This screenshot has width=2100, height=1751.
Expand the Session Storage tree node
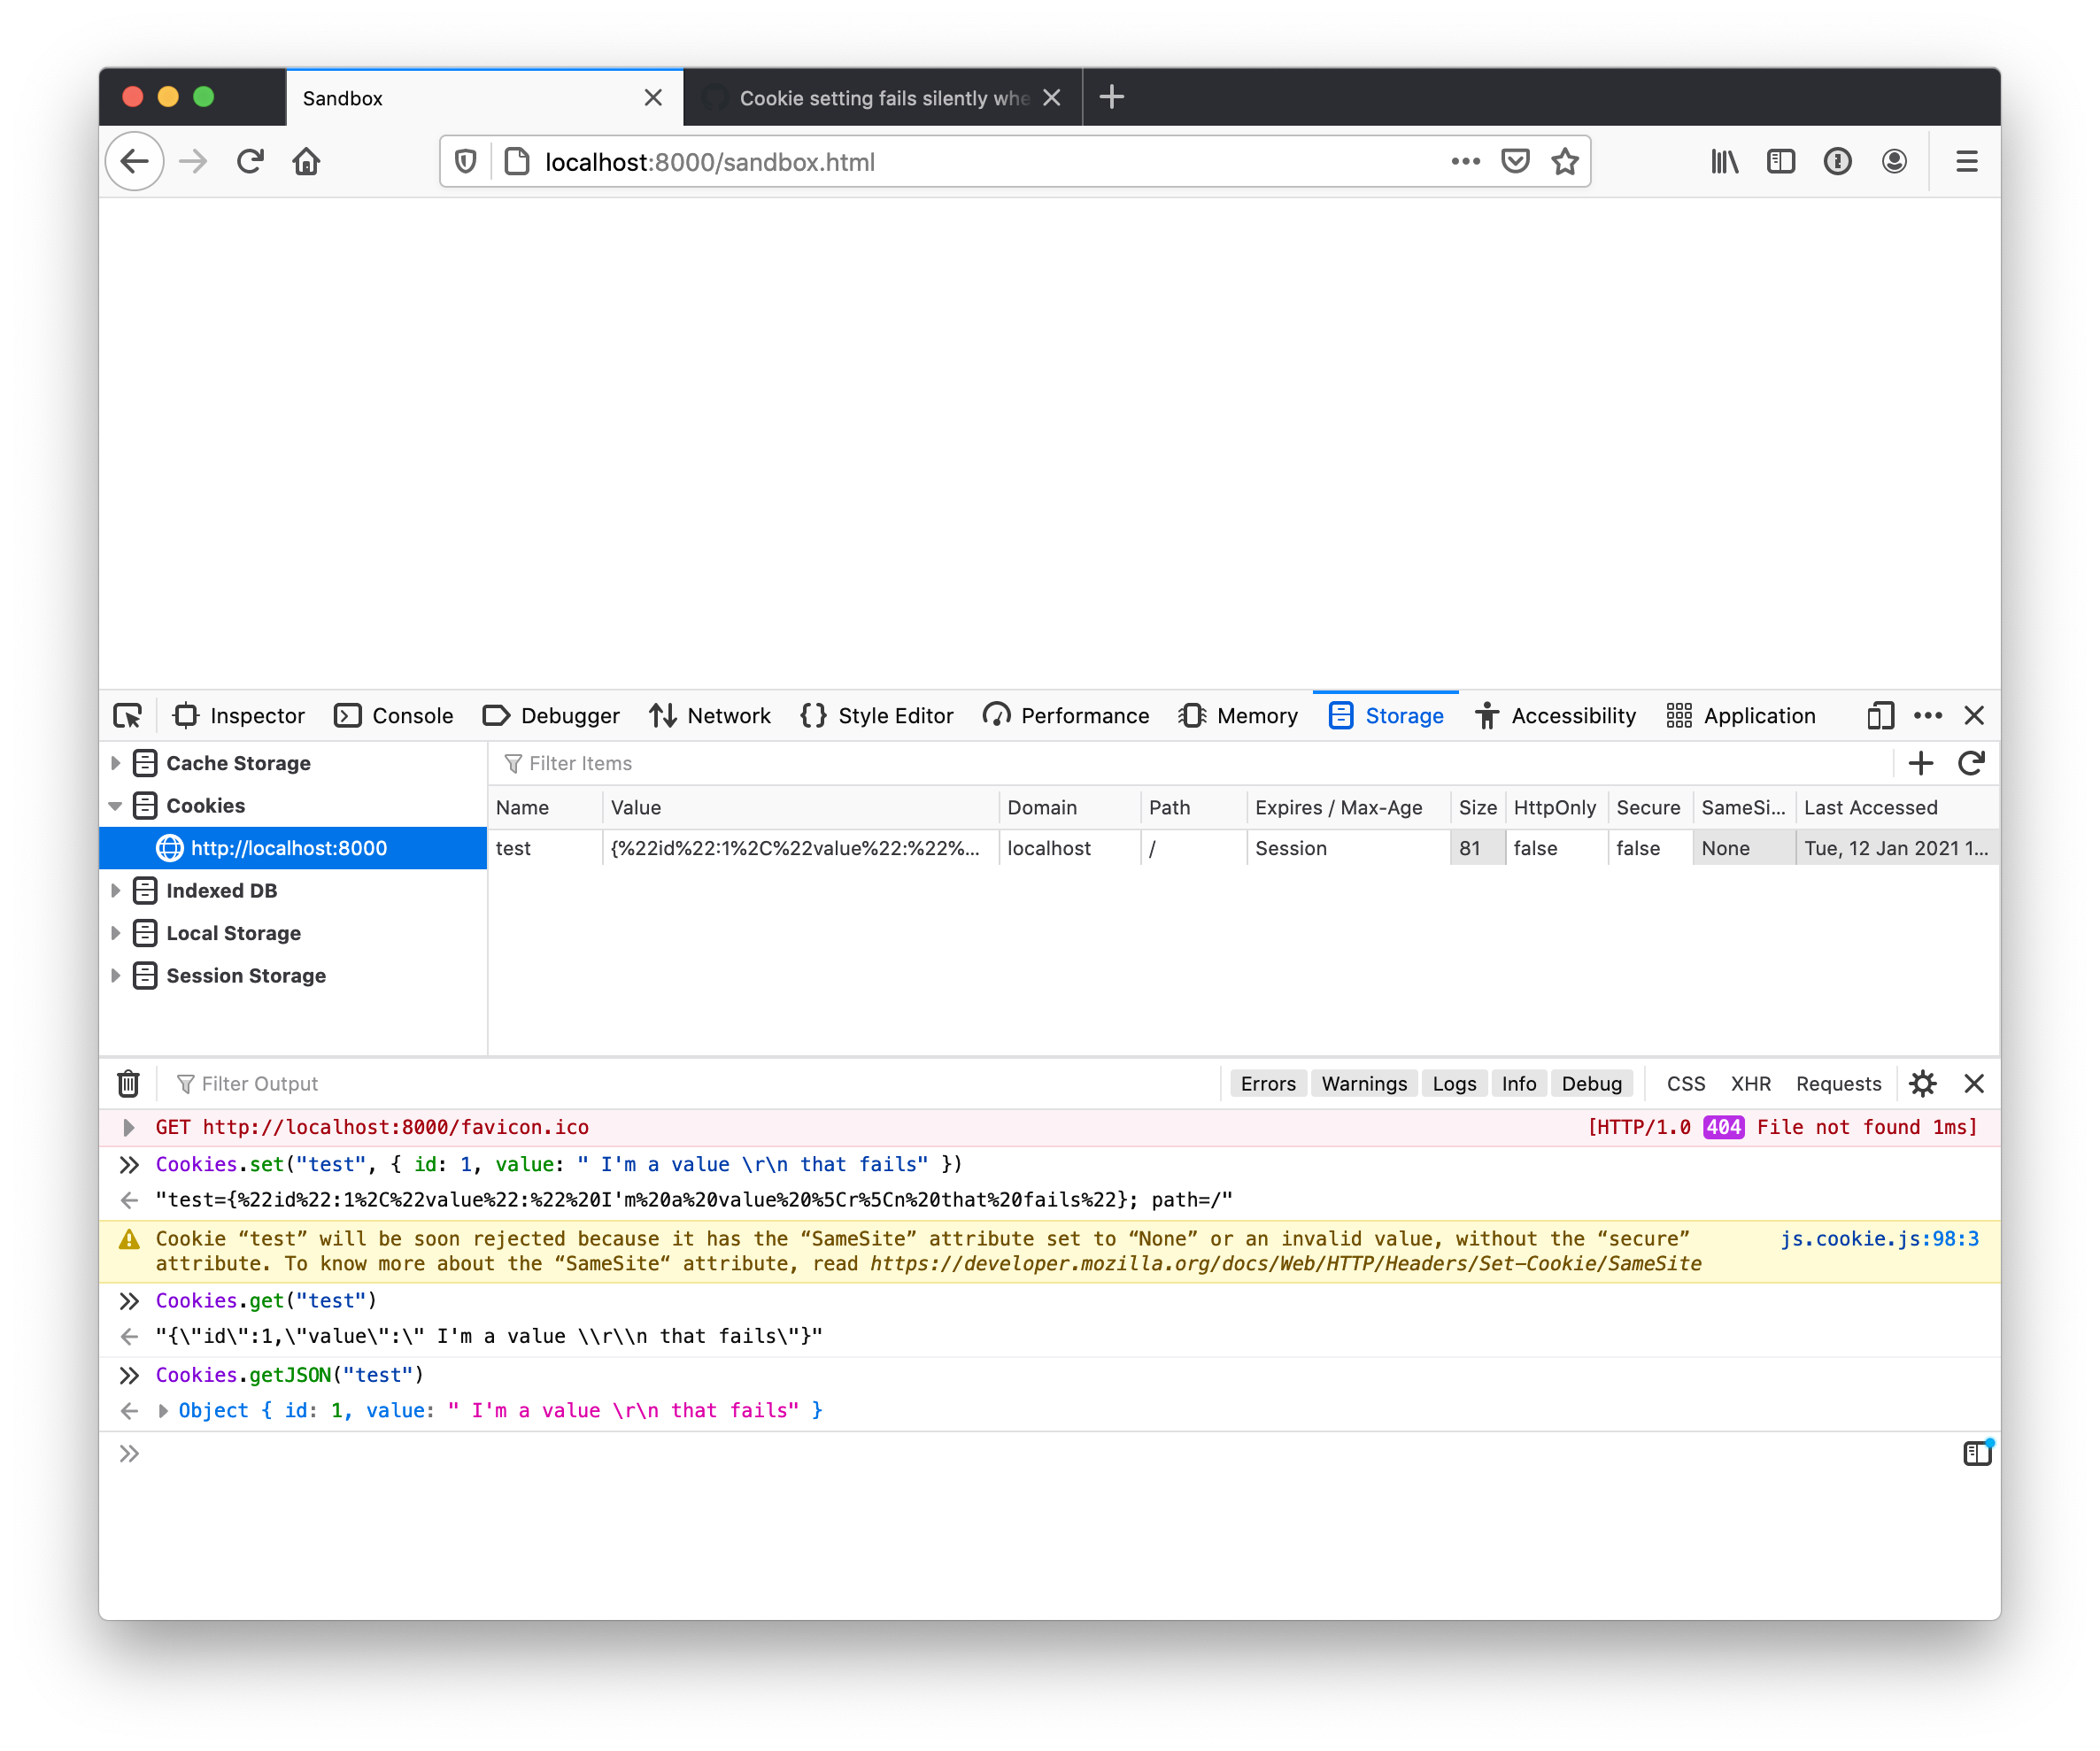point(115,976)
